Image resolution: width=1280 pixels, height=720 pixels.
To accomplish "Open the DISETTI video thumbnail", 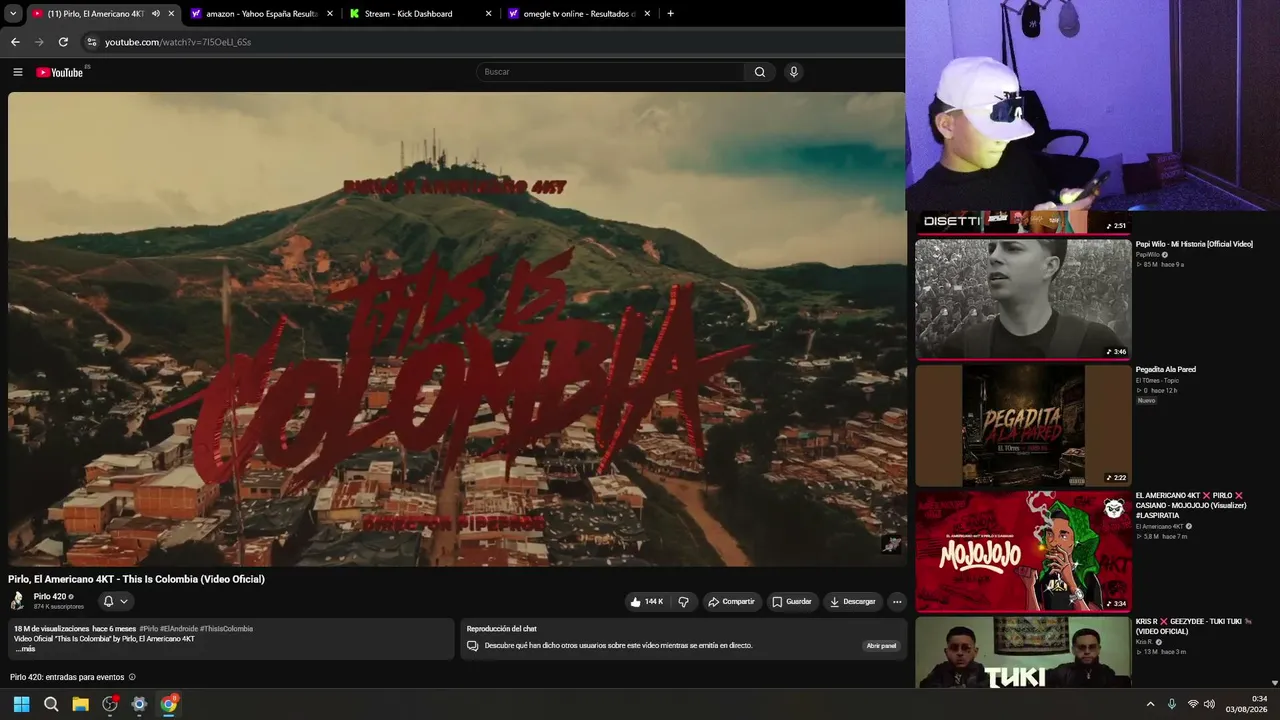I will (1023, 222).
